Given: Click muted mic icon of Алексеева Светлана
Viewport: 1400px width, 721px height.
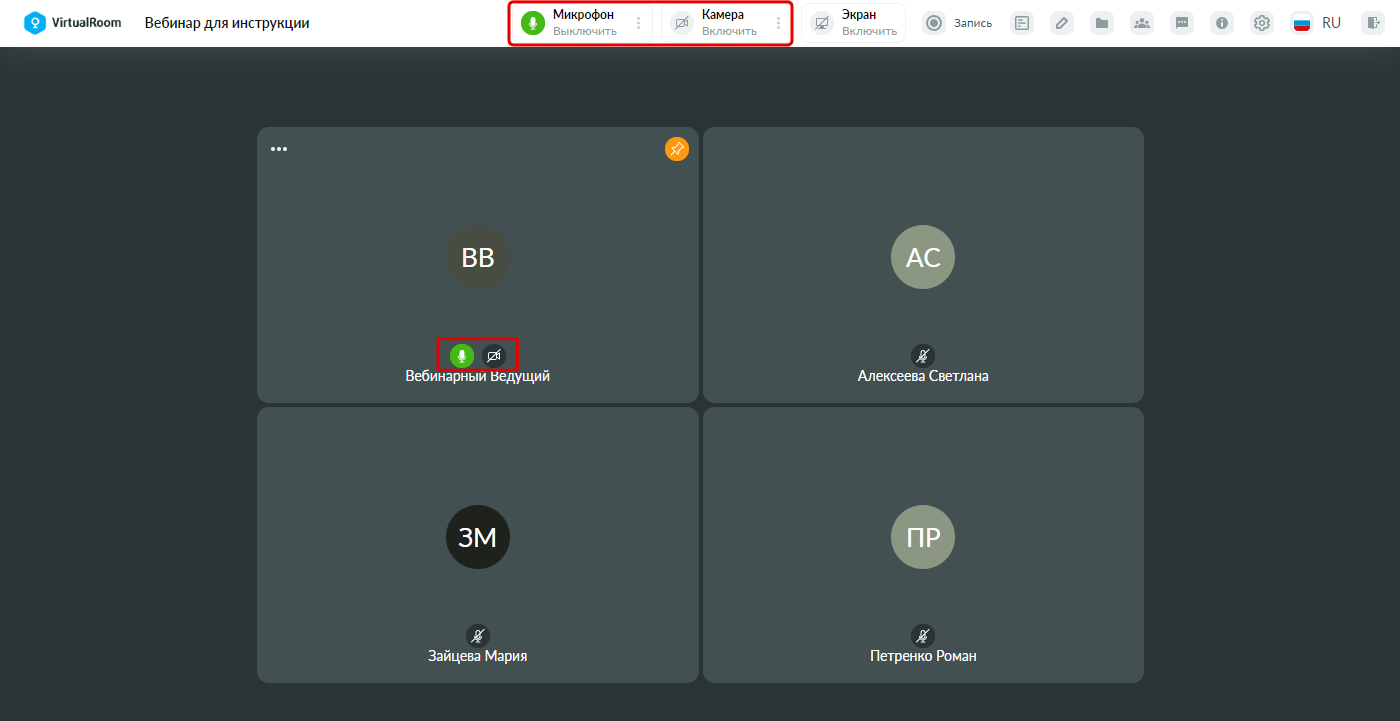Looking at the screenshot, I should pos(923,355).
